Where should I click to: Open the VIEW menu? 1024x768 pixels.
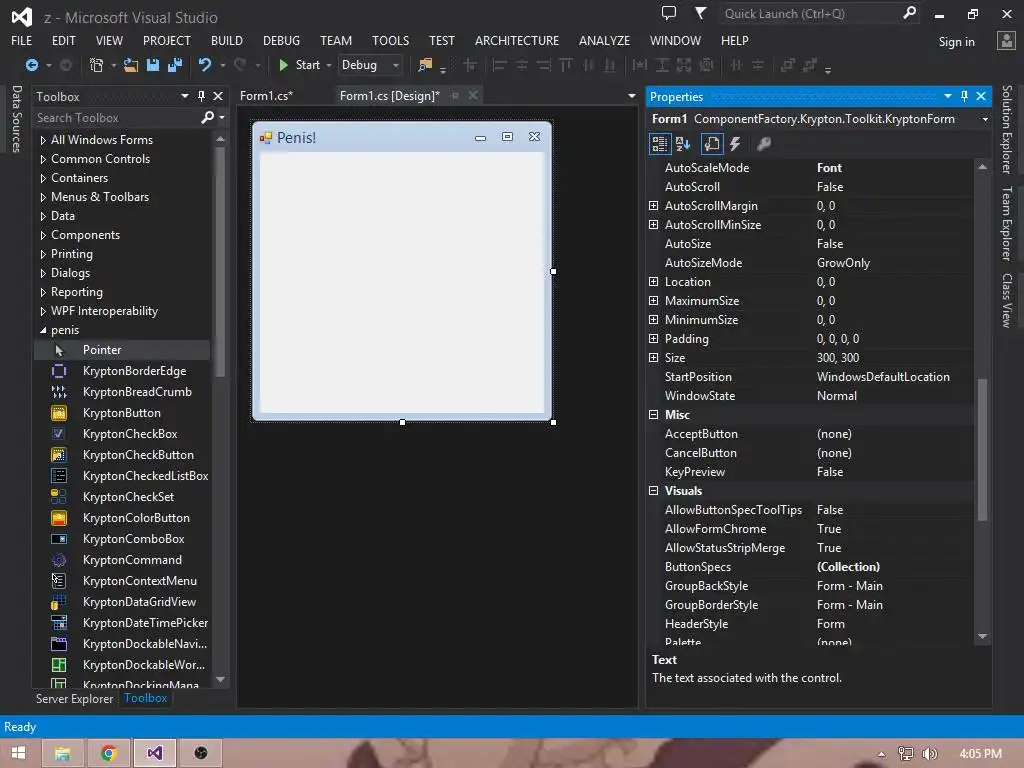(x=109, y=40)
